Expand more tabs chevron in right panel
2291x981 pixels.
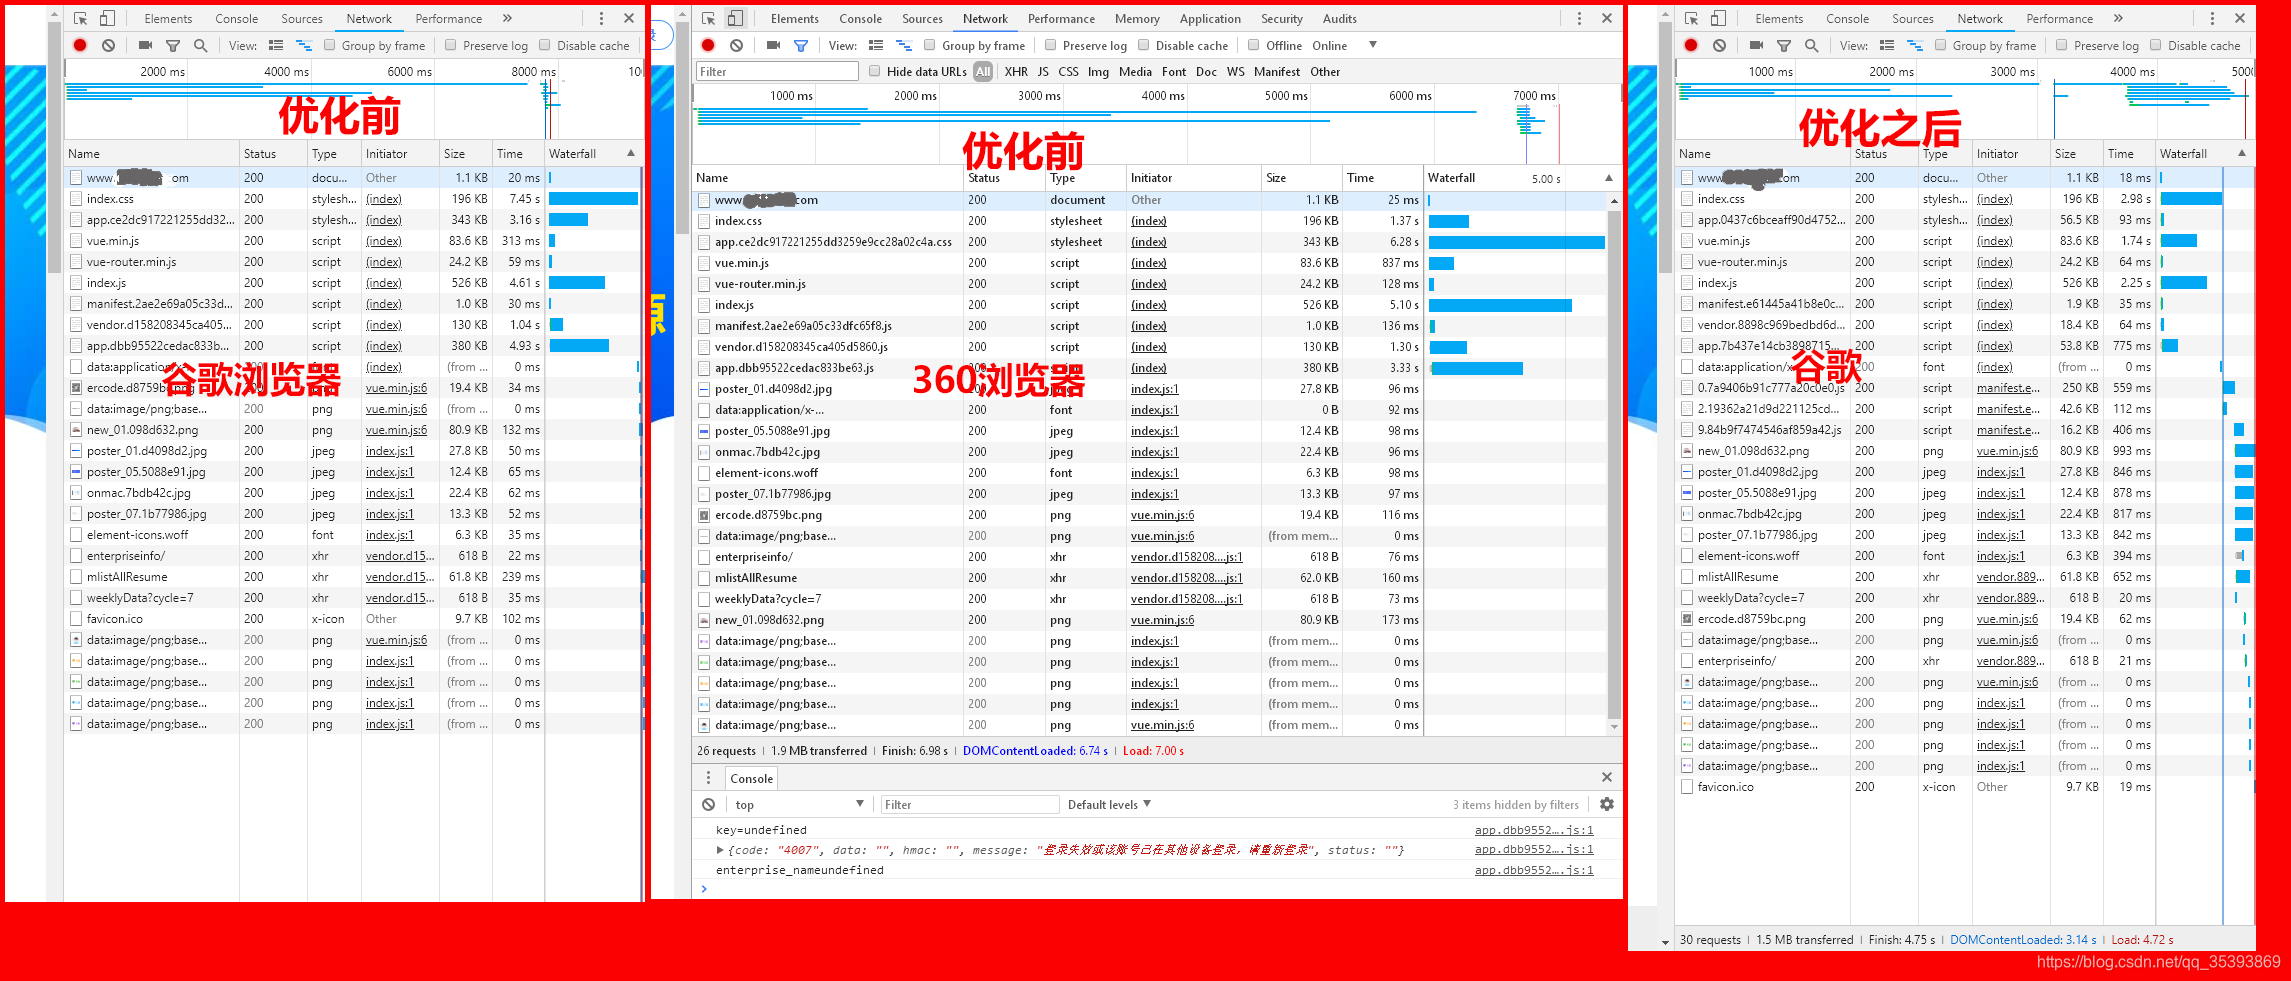tap(2118, 18)
